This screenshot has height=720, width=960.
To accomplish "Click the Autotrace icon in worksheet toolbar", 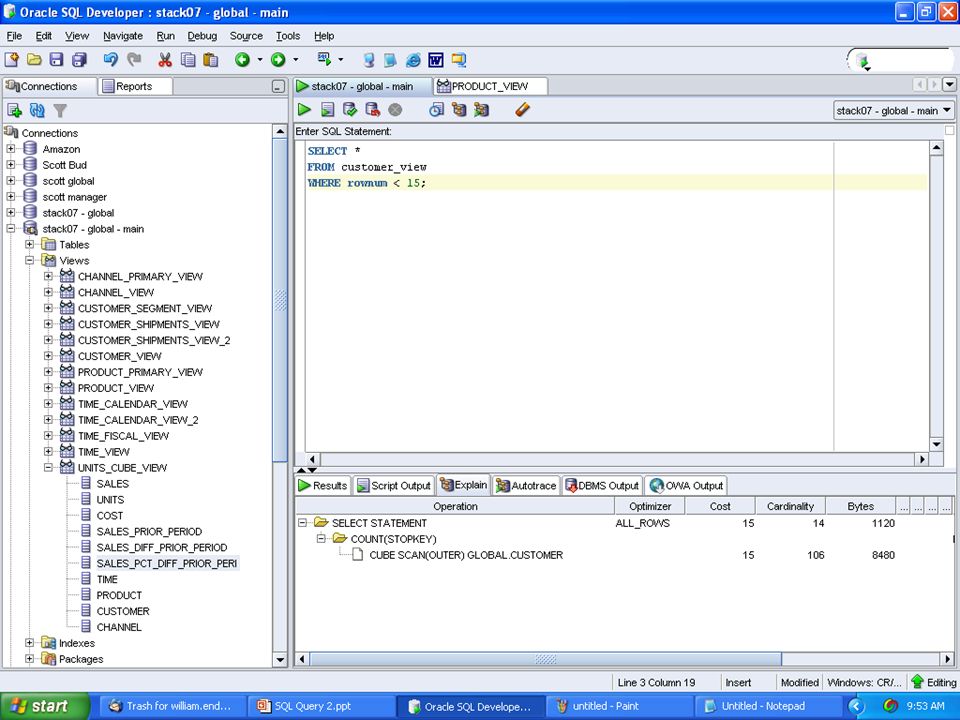I will [482, 110].
